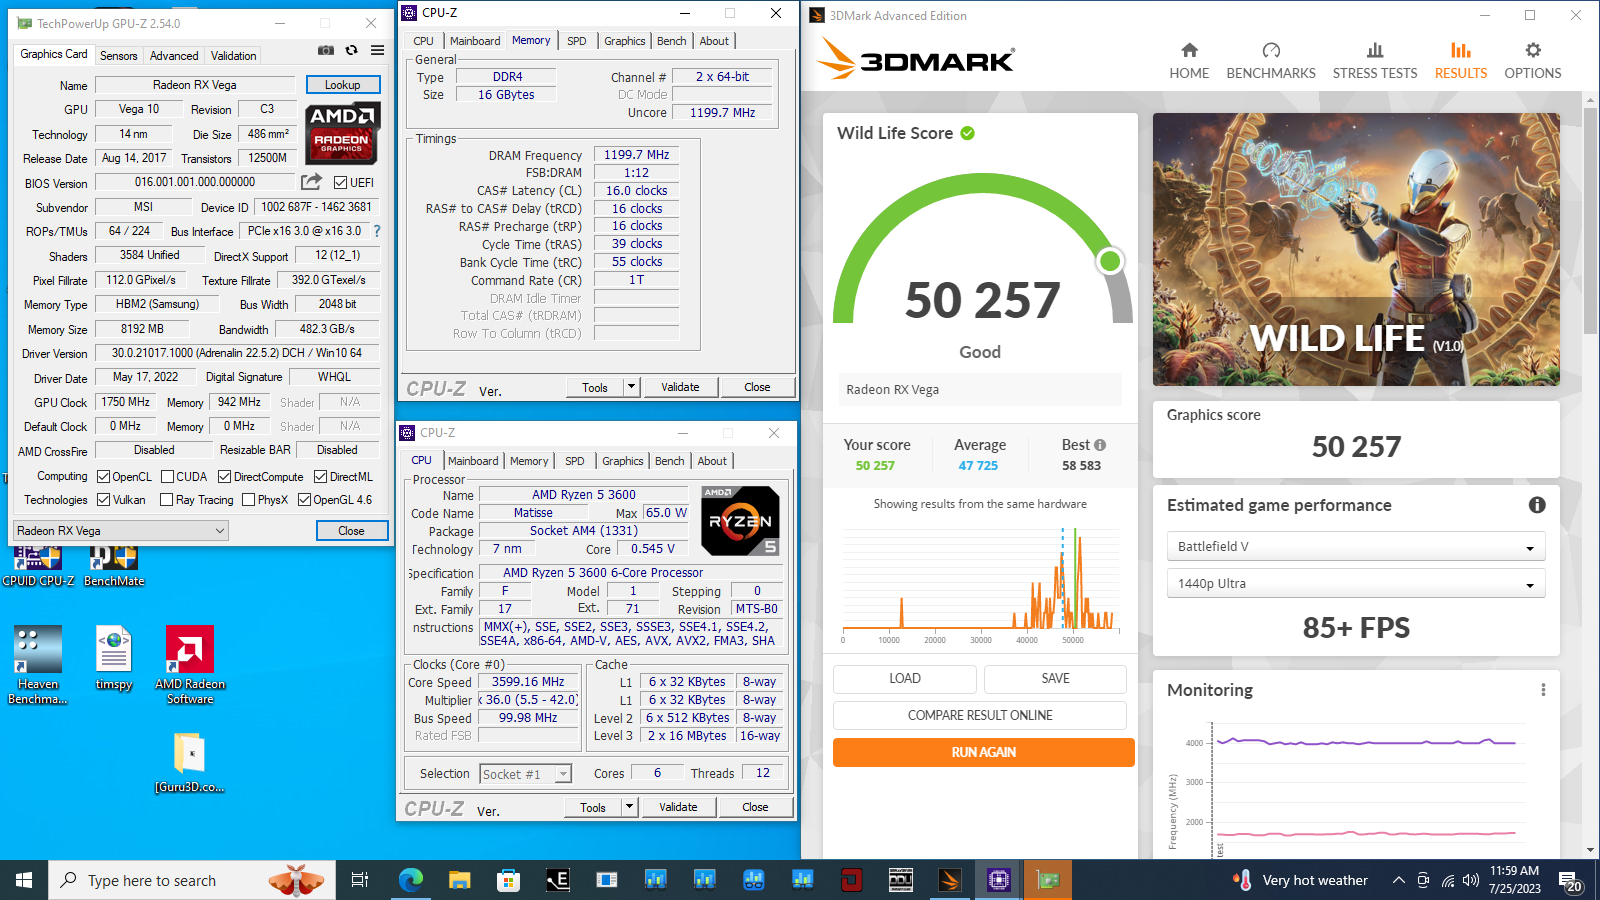The height and width of the screenshot is (900, 1600).
Task: Click info icon next to Best score
Action: tap(1100, 445)
